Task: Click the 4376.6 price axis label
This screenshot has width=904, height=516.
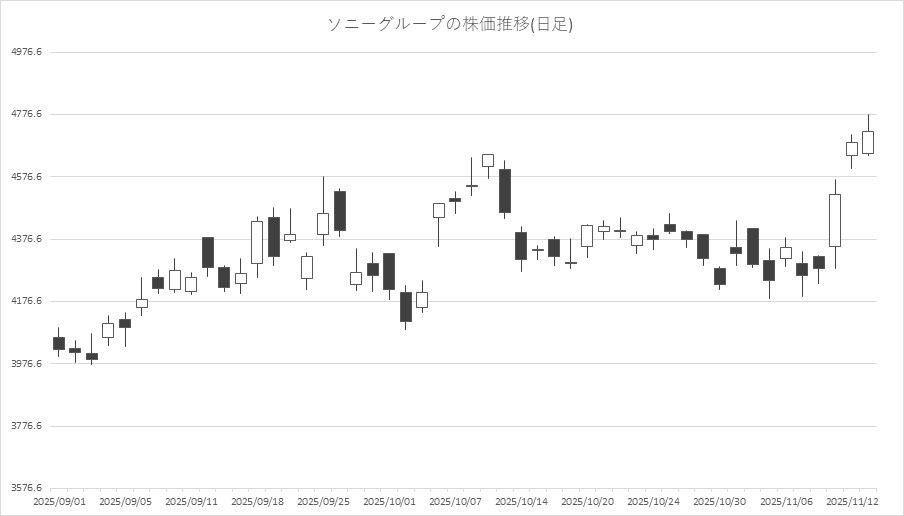Action: (x=25, y=239)
